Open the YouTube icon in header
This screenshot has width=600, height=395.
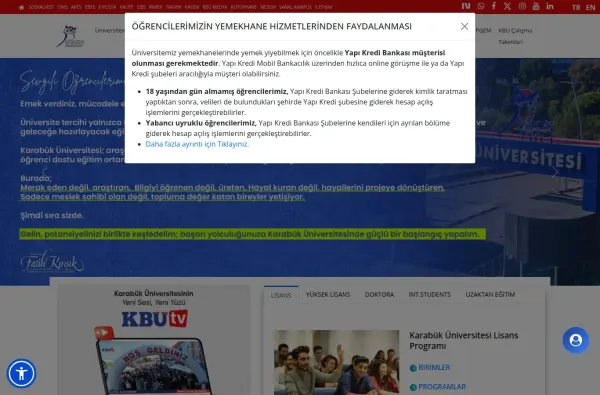[x=536, y=6]
